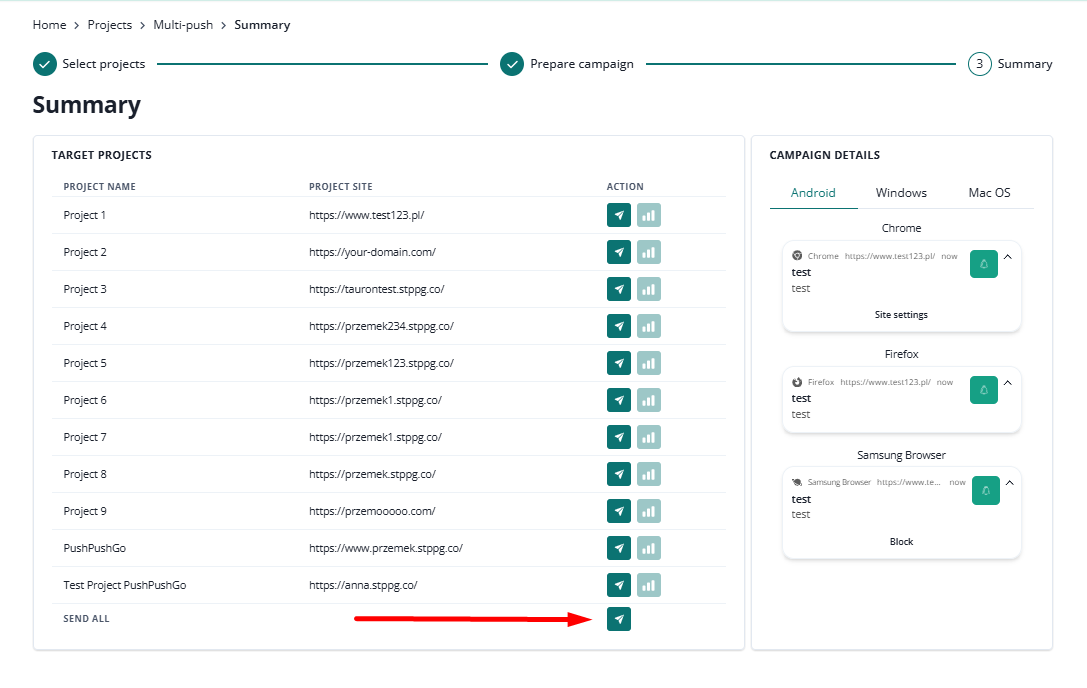Switch to the Mac OS preview tab
1087x688 pixels.
click(989, 193)
